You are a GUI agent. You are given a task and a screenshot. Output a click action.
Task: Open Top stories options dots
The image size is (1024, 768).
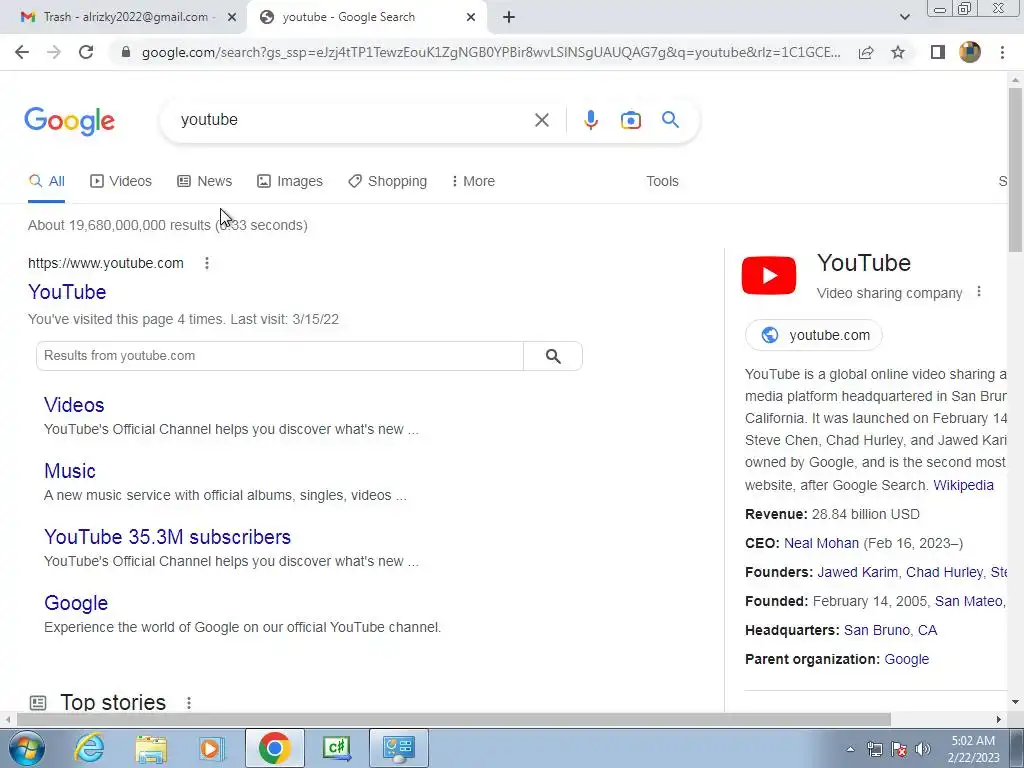(189, 703)
